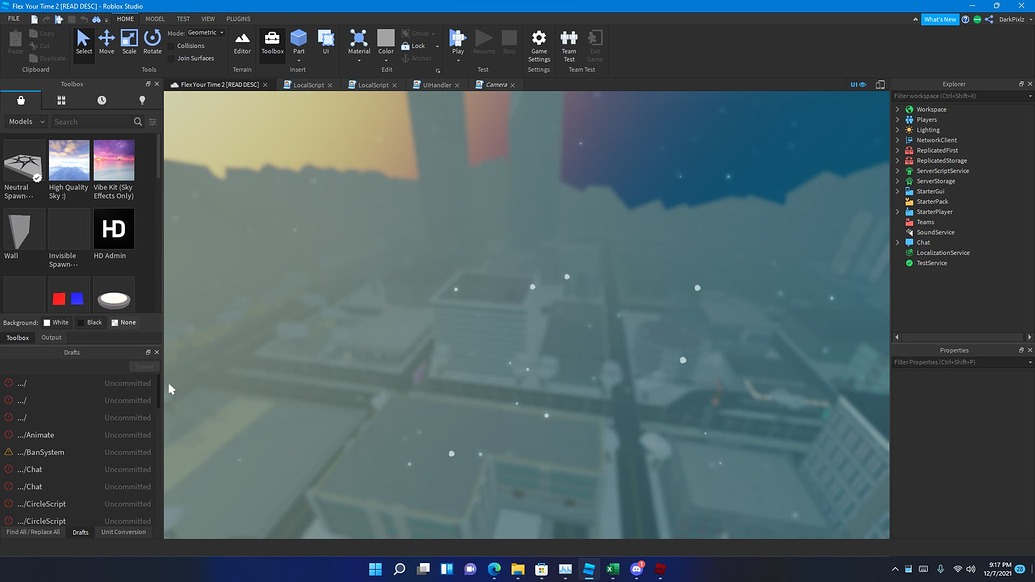Switch to the MODEL ribbon tab
Viewport: 1035px width, 582px height.
tap(155, 18)
